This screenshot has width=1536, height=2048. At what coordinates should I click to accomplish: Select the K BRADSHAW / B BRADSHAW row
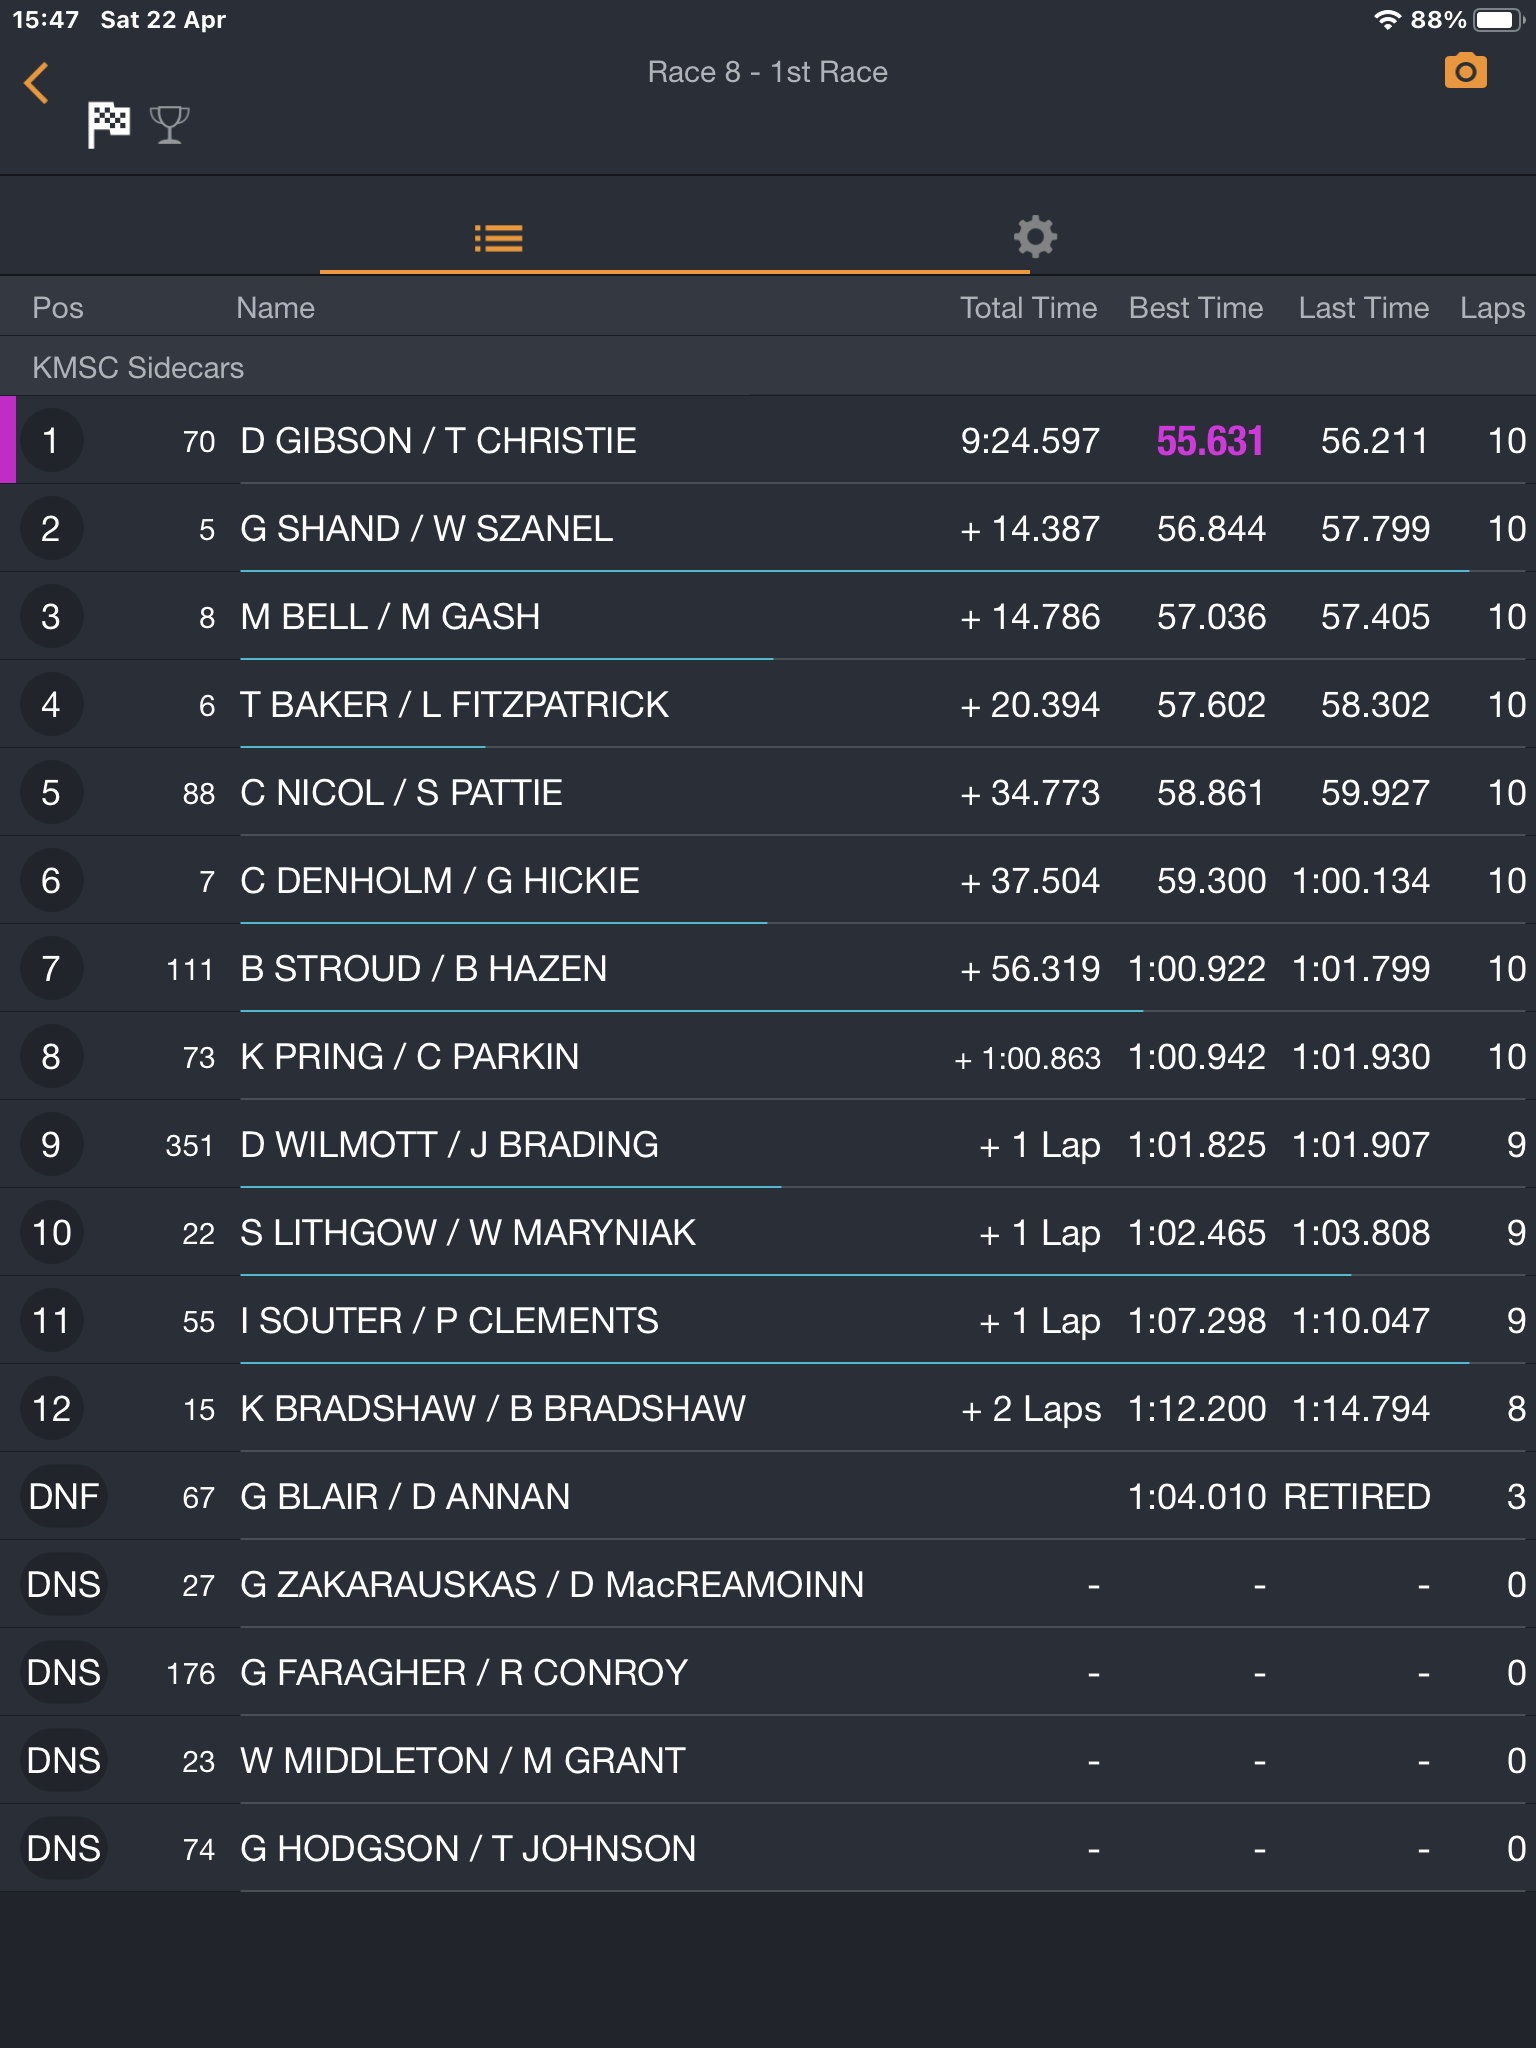[x=492, y=1409]
